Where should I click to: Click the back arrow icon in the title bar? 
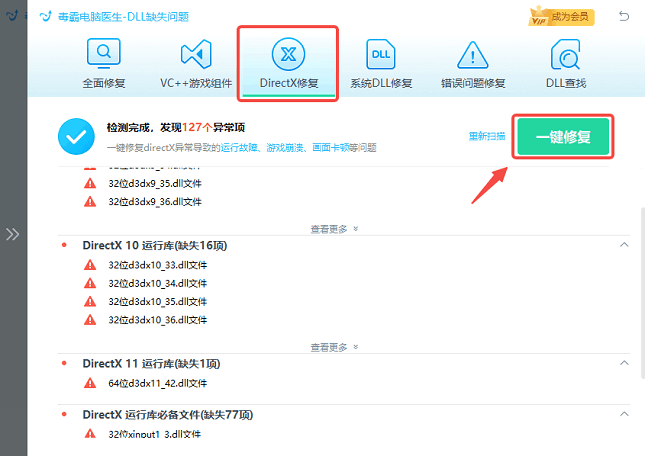(x=624, y=16)
